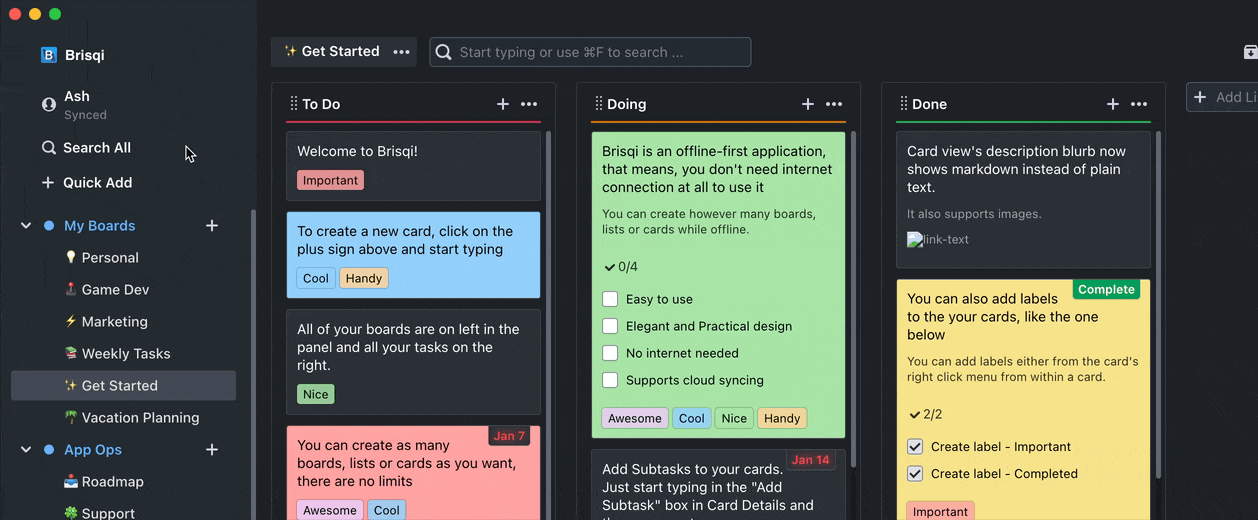Check the No internet needed subtask
Viewport: 1258px width, 520px height.
(610, 353)
